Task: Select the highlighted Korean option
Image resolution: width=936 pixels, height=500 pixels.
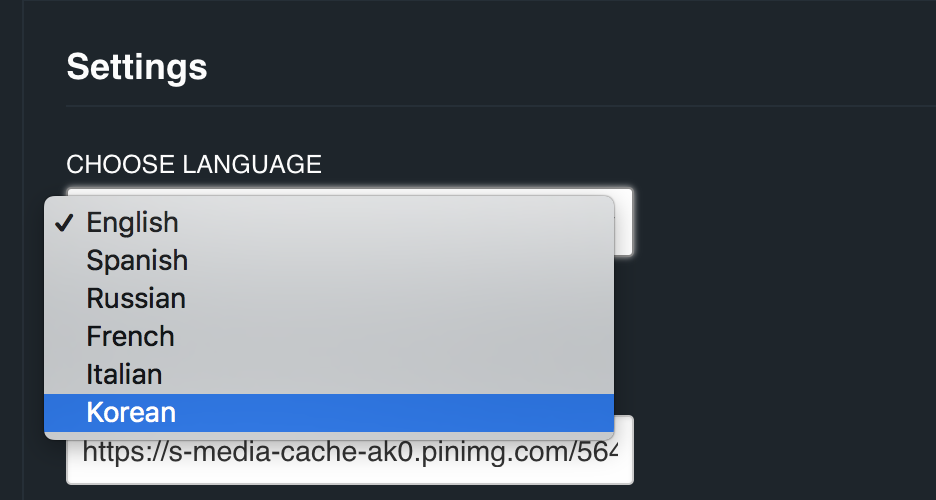Action: pyautogui.click(x=131, y=412)
